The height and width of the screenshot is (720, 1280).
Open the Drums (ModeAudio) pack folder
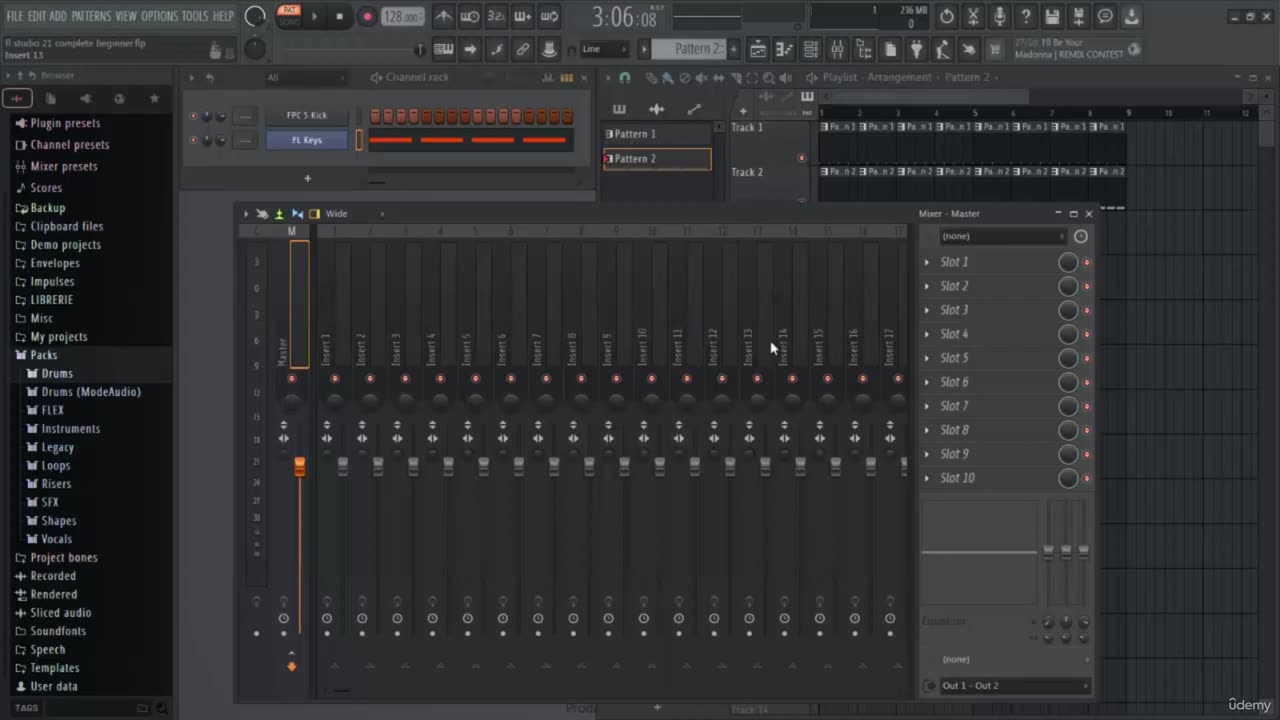[91, 392]
